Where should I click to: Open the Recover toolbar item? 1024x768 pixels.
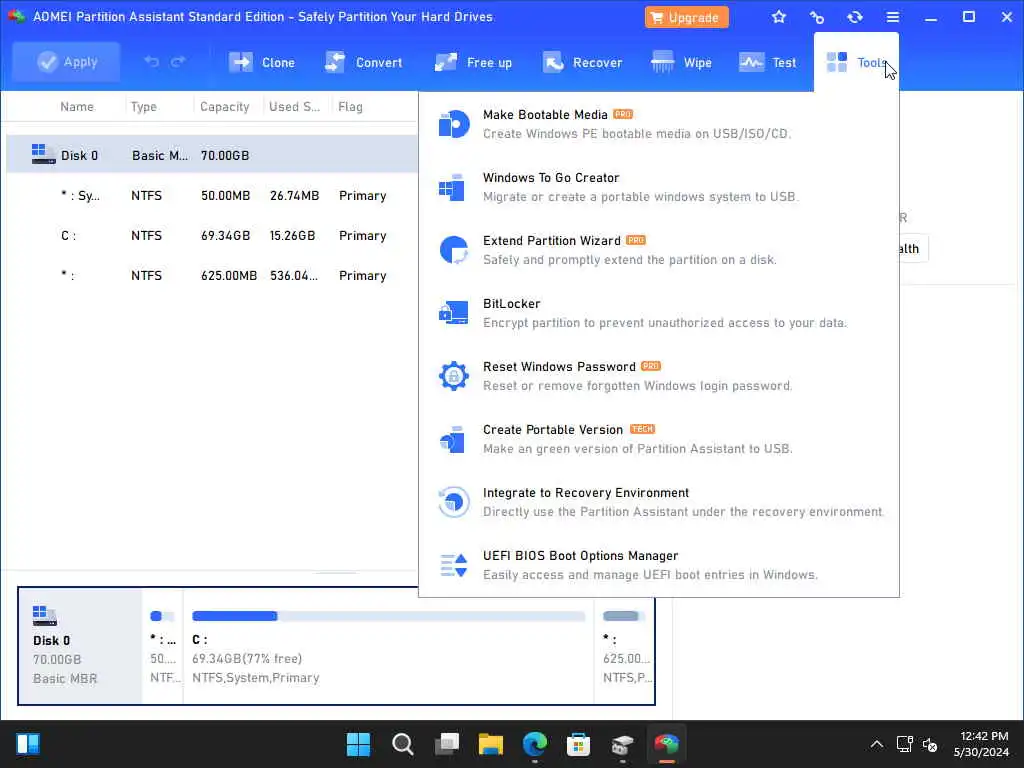click(582, 63)
